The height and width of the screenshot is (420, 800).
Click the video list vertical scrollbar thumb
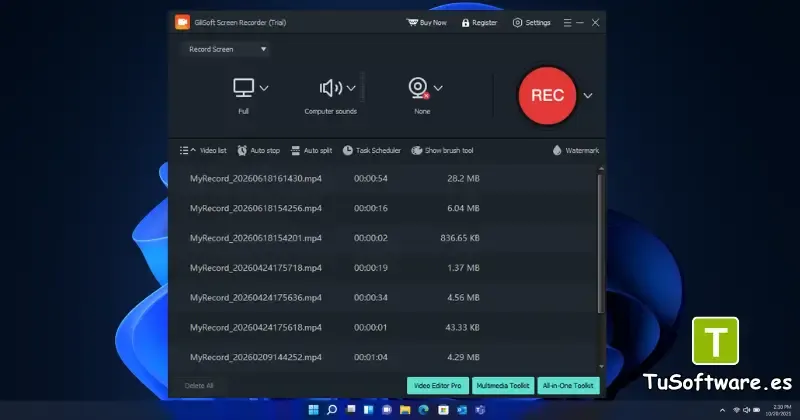(601, 242)
